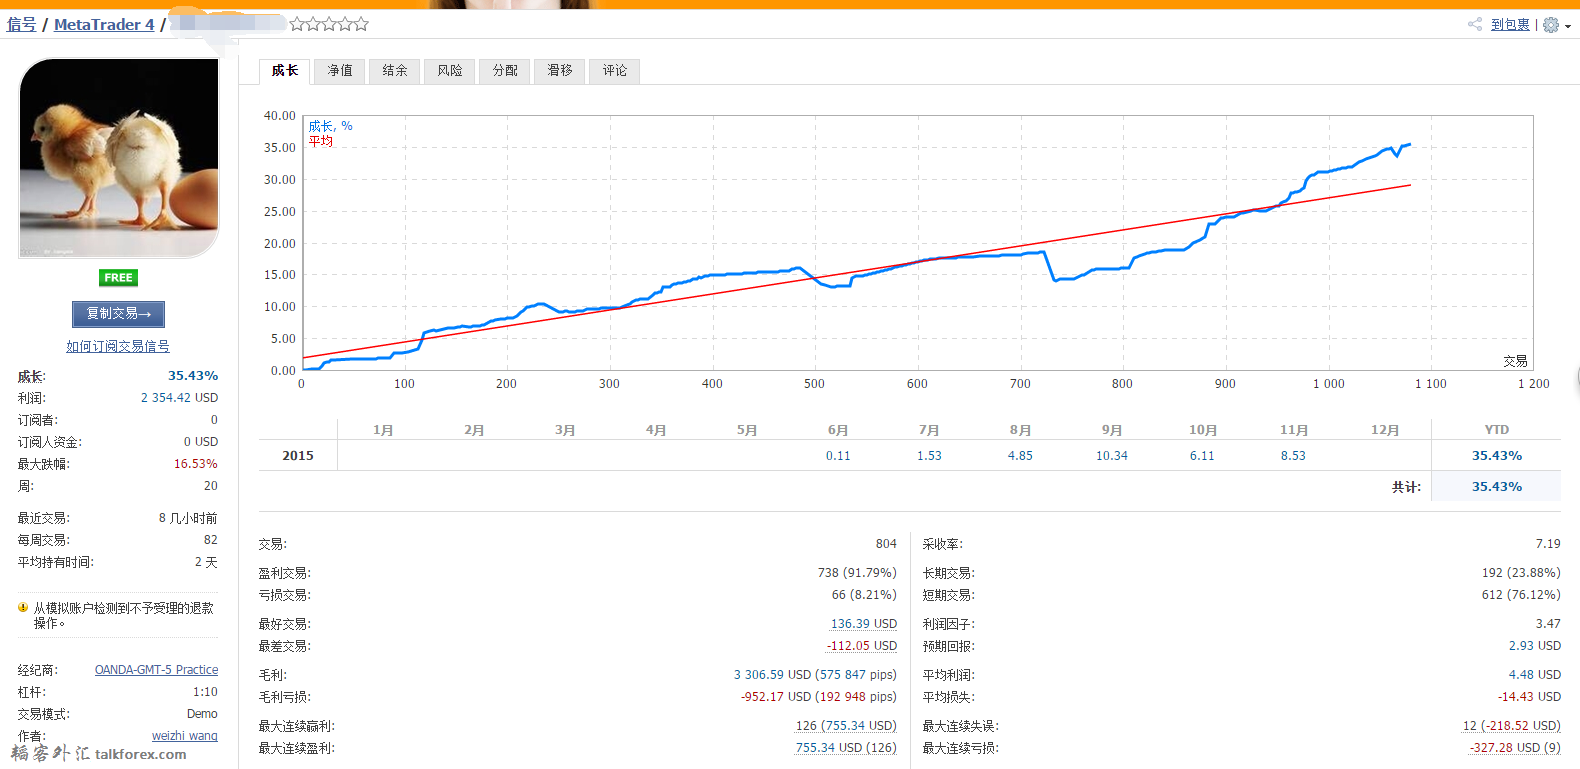
Task: Click the June 0.11 monthly value
Action: (838, 456)
